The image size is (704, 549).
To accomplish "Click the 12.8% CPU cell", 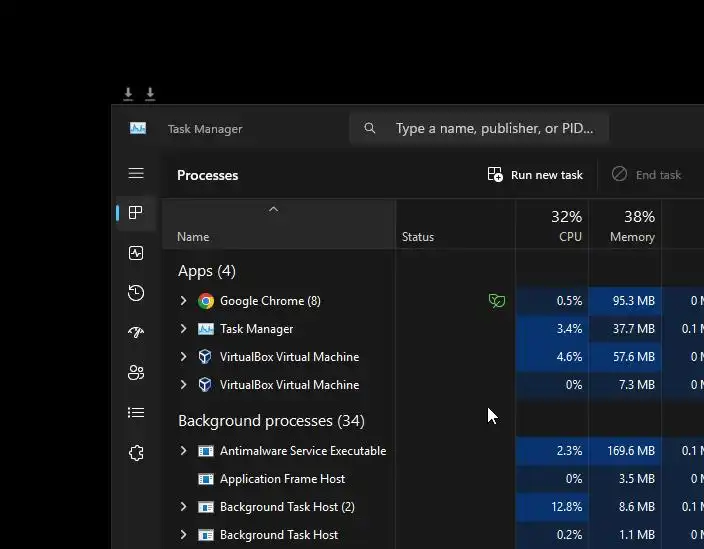I will 552,507.
